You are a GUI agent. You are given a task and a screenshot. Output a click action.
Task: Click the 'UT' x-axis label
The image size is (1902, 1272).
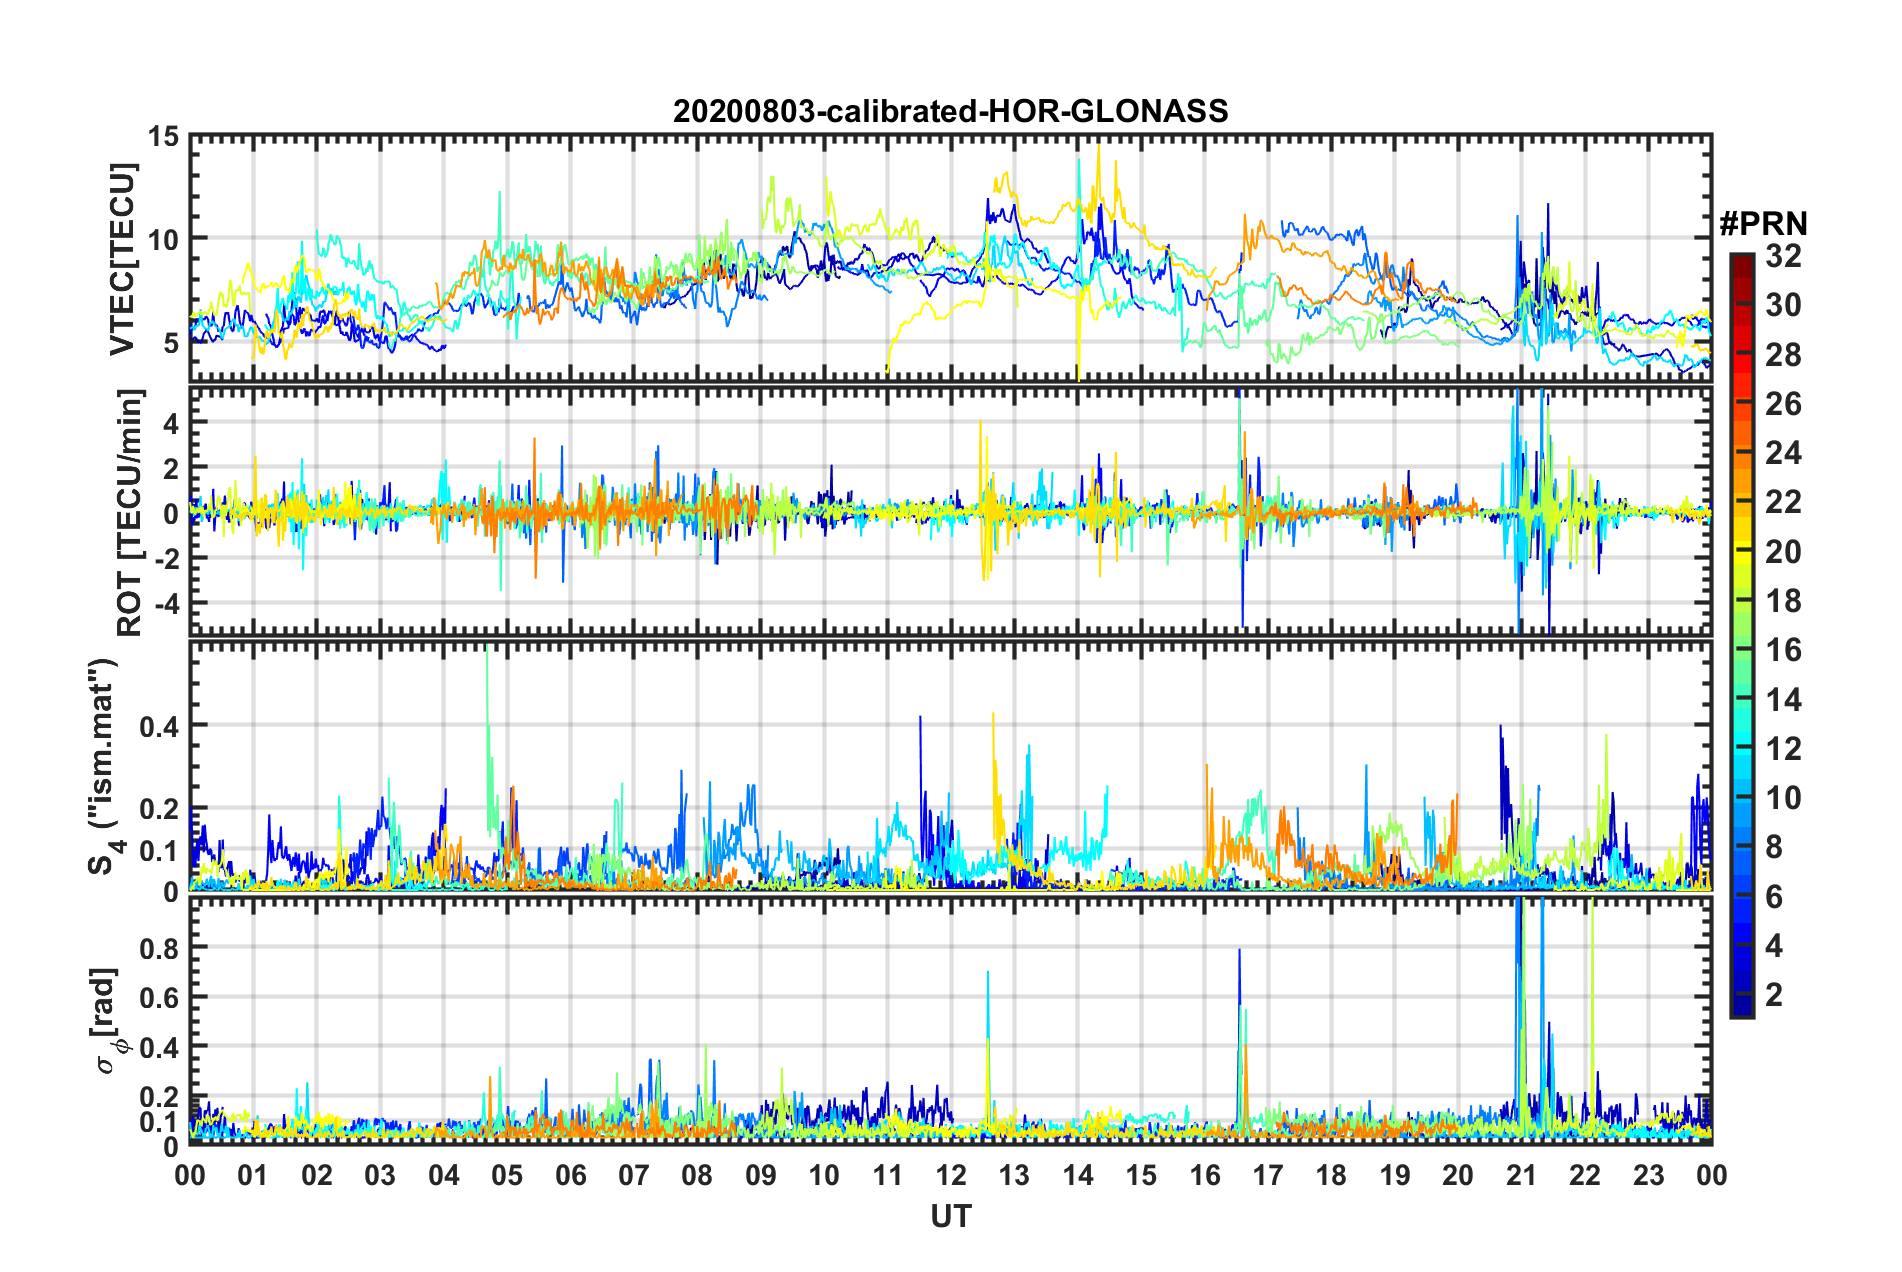[x=951, y=1216]
